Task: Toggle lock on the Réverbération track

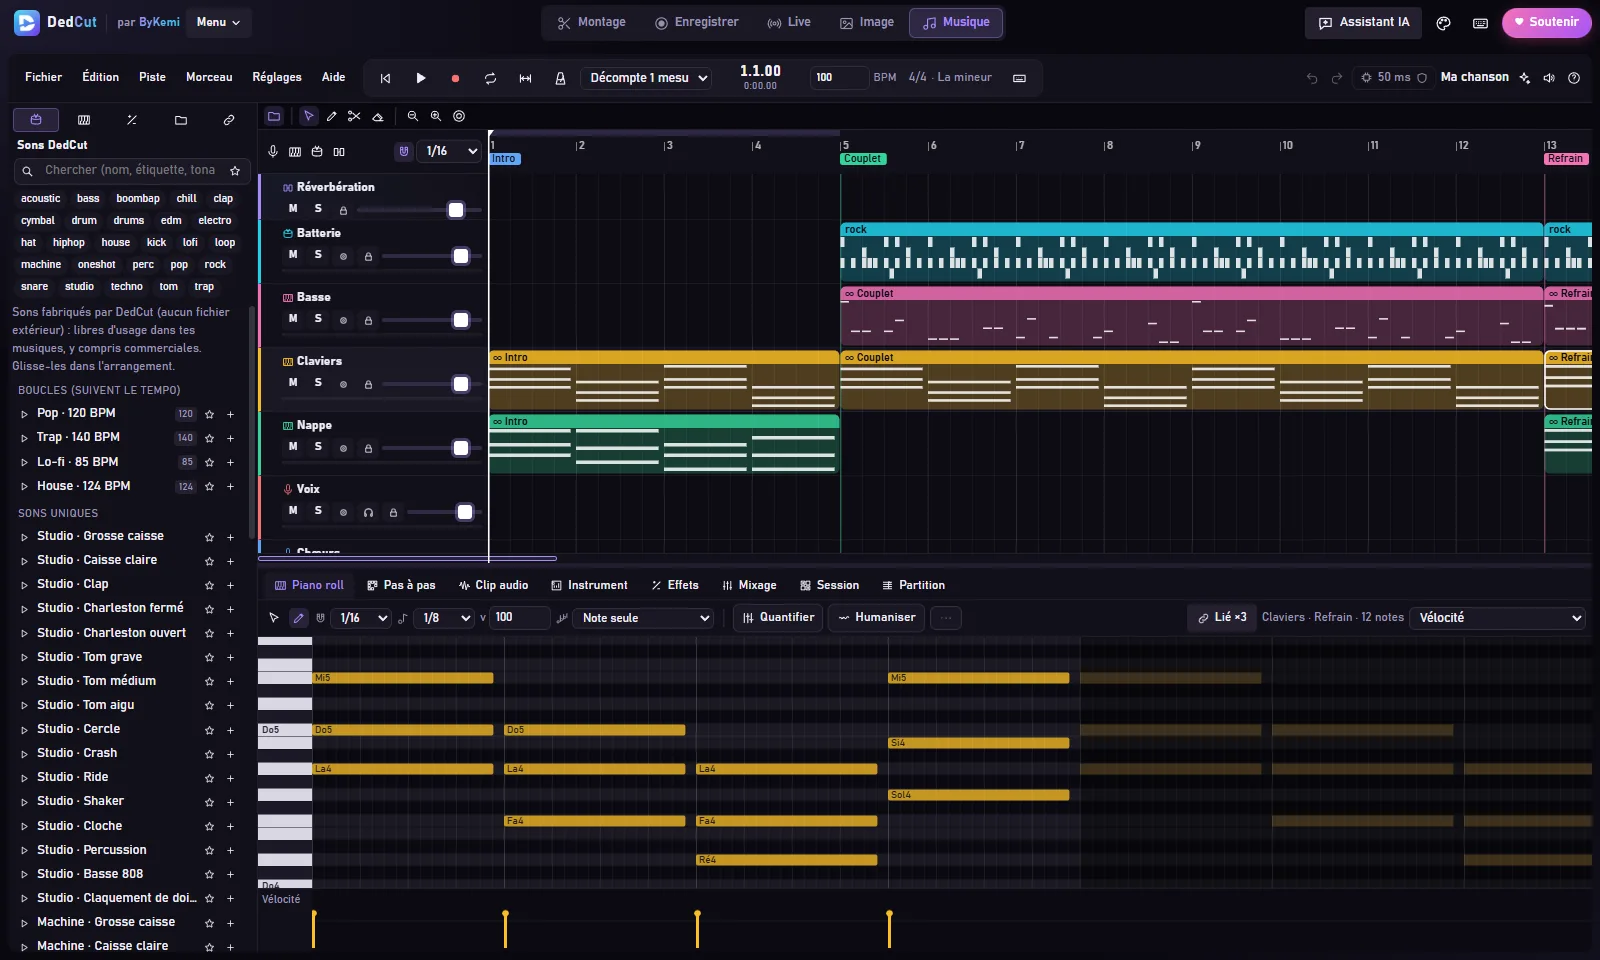Action: 343,210
